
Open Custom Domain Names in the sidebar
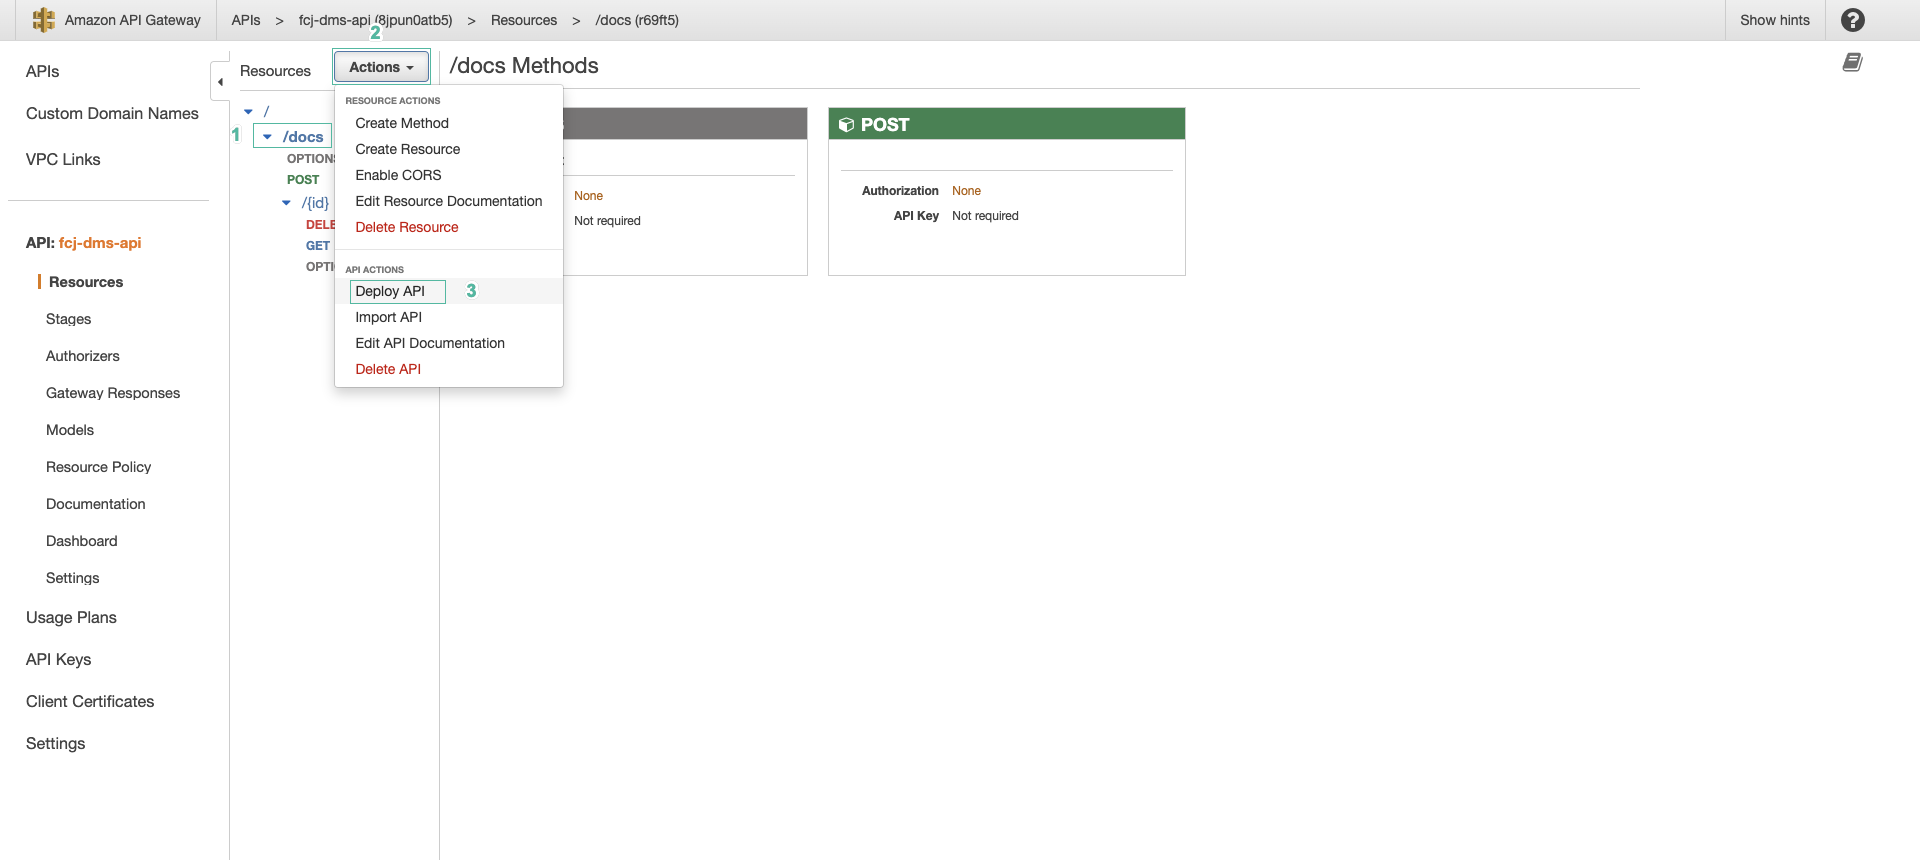pyautogui.click(x=112, y=113)
